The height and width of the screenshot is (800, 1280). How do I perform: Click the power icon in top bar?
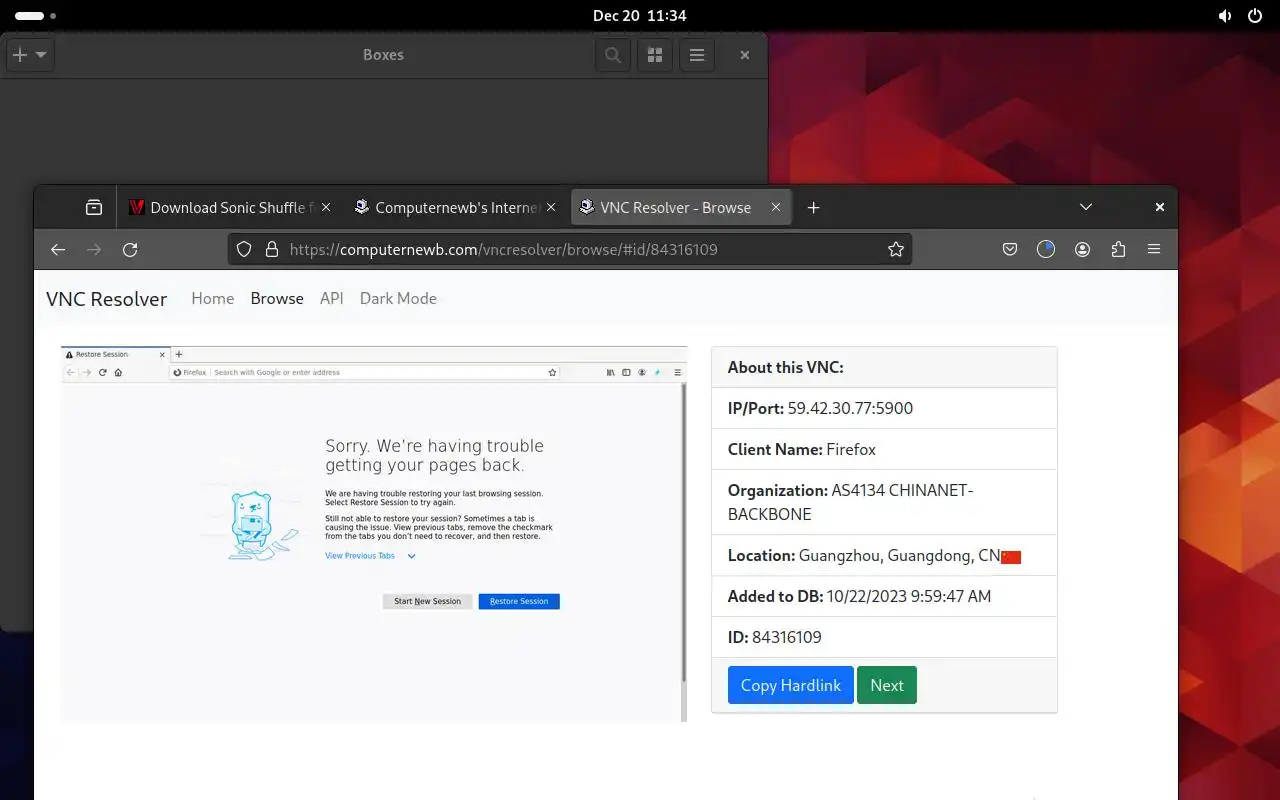[x=1255, y=16]
